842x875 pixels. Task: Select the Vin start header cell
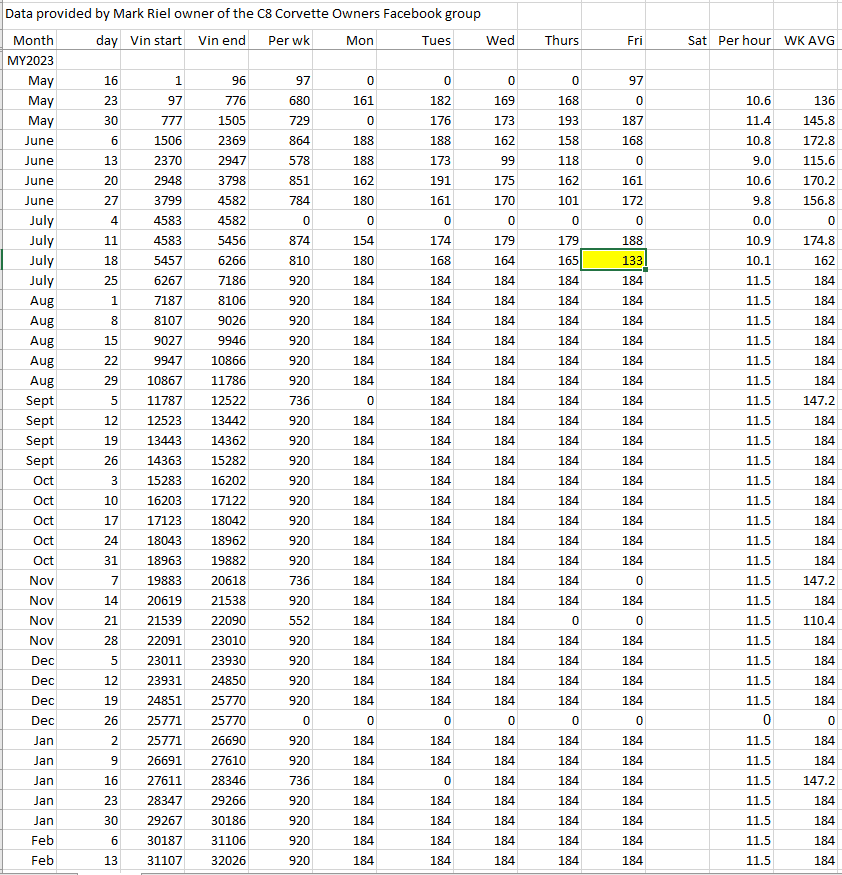pos(156,40)
